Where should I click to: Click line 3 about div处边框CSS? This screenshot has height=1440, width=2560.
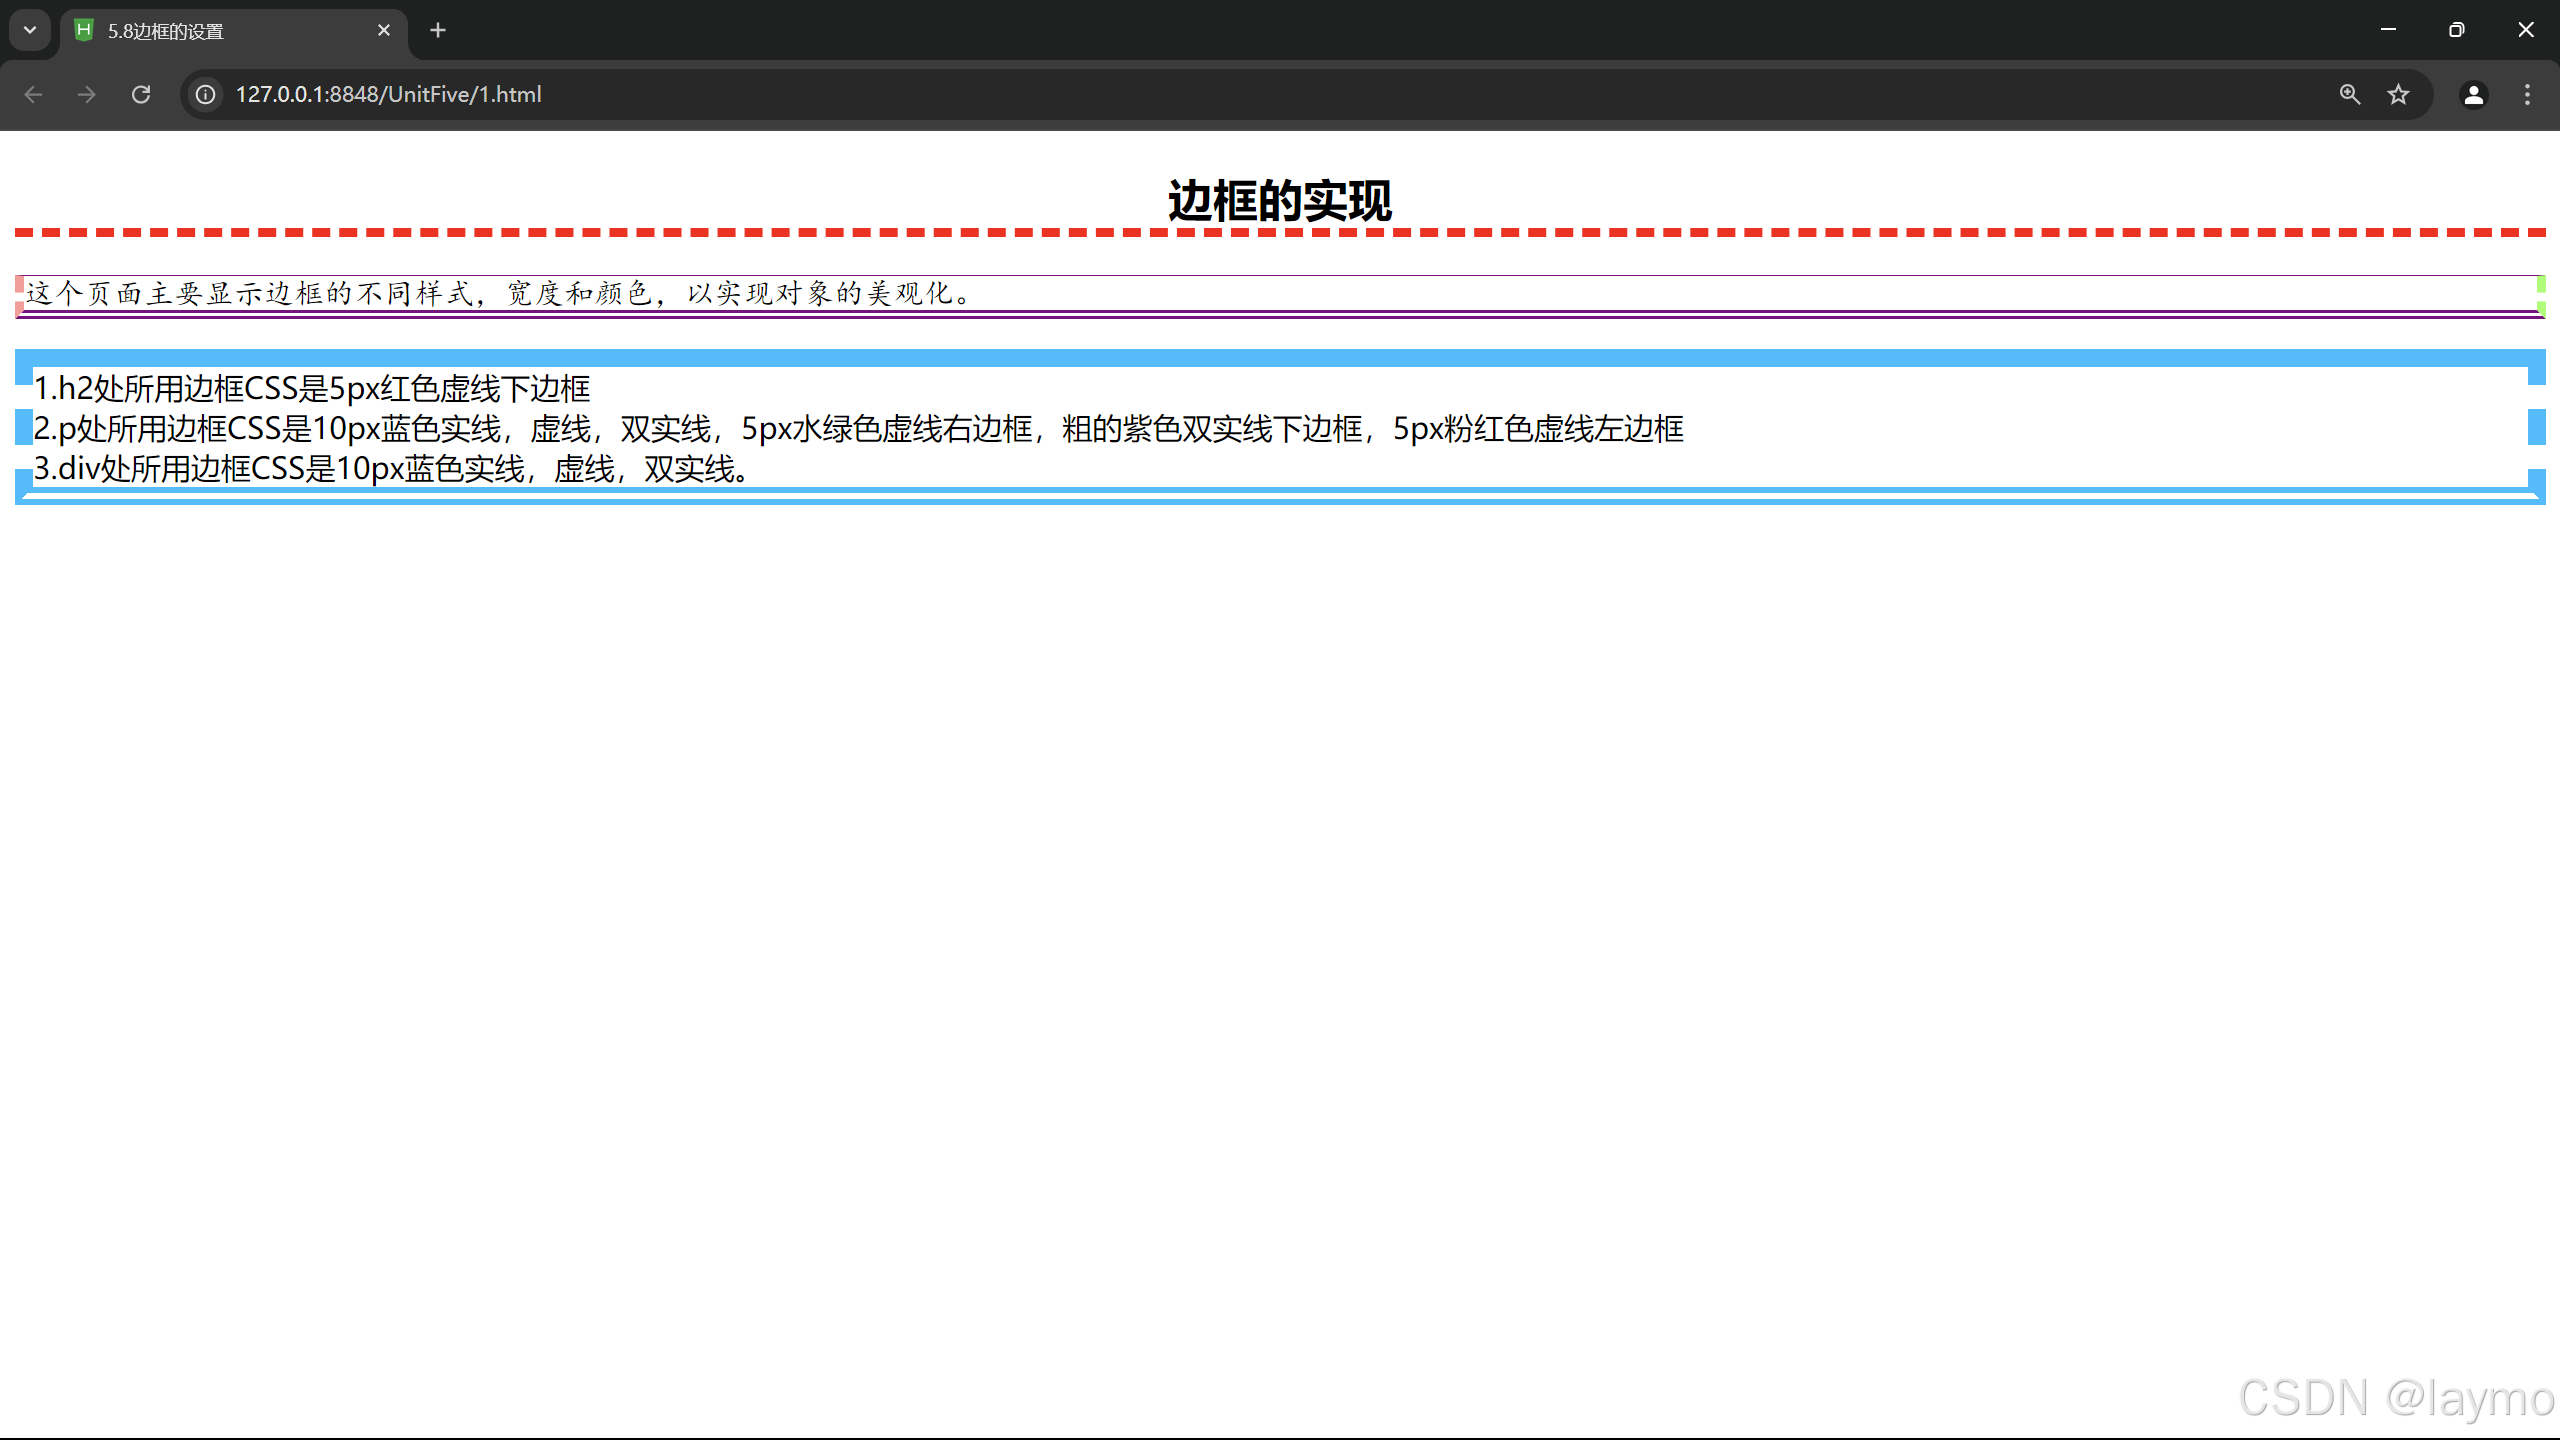click(392, 468)
